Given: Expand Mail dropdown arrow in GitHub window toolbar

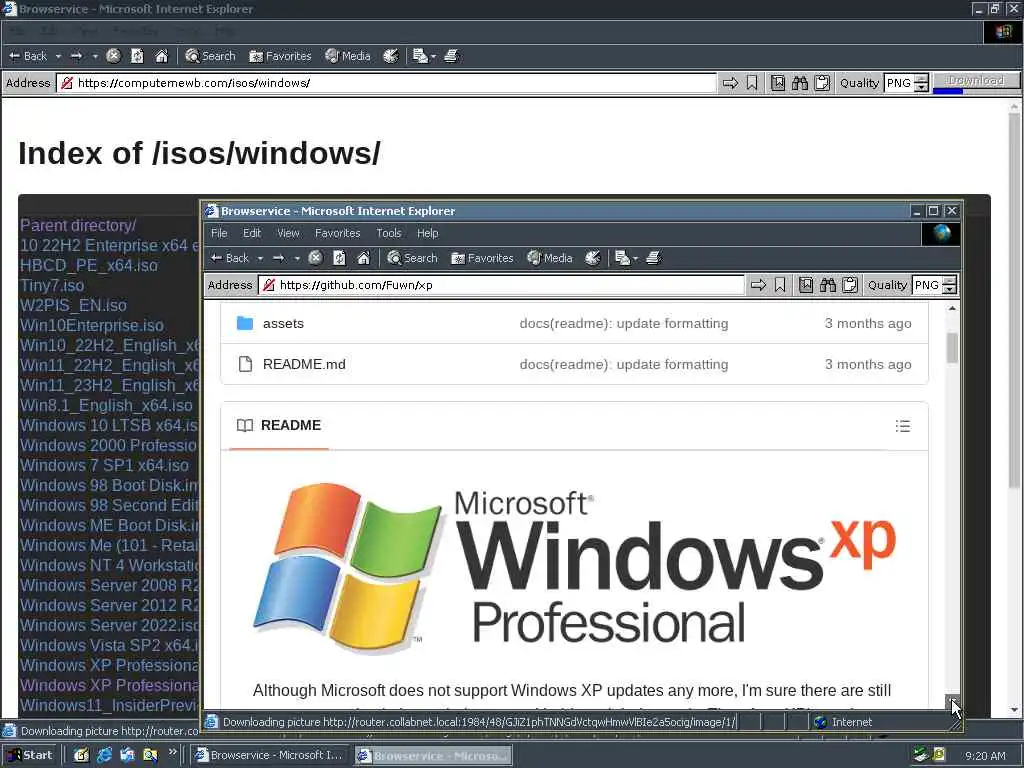Looking at the screenshot, I should [635, 259].
